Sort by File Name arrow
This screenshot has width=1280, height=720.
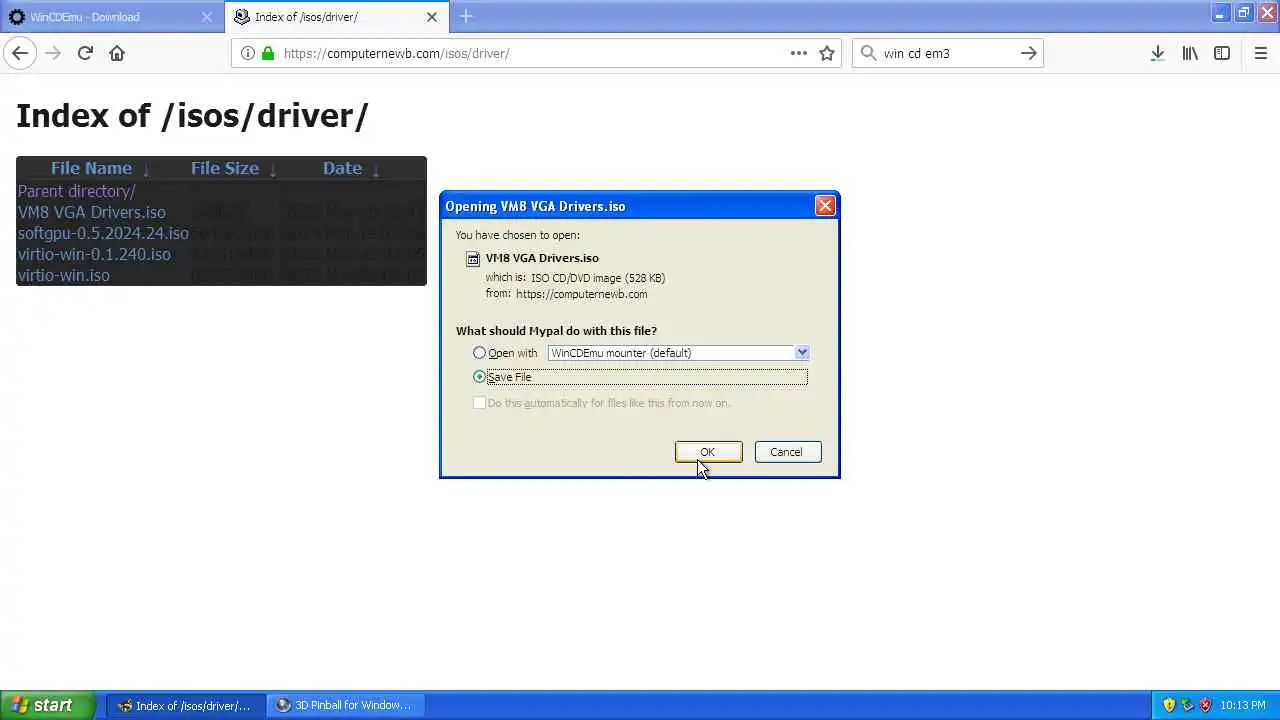click(x=146, y=170)
